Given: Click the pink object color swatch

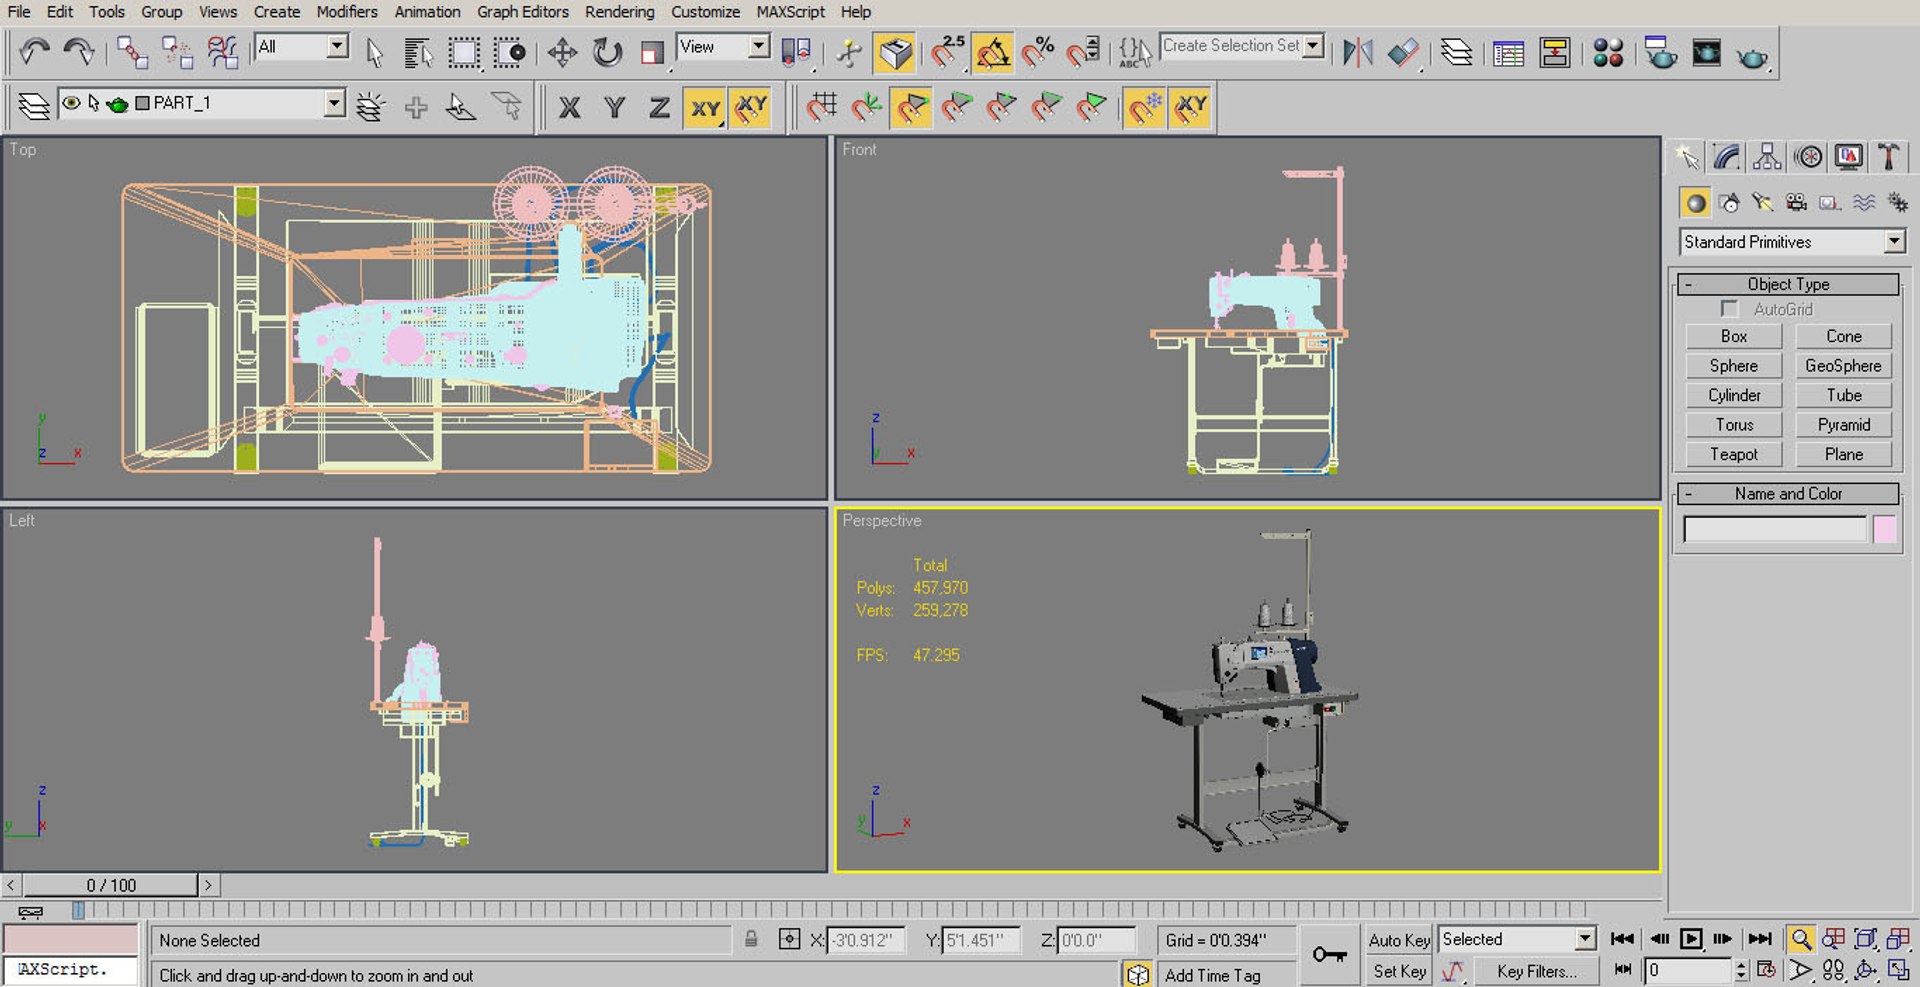Looking at the screenshot, I should [1884, 529].
